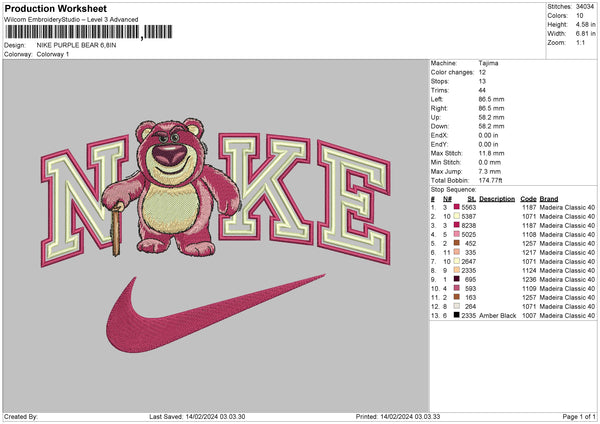Click the Wilcom EmbroideryStudio subtitle text

point(71,20)
